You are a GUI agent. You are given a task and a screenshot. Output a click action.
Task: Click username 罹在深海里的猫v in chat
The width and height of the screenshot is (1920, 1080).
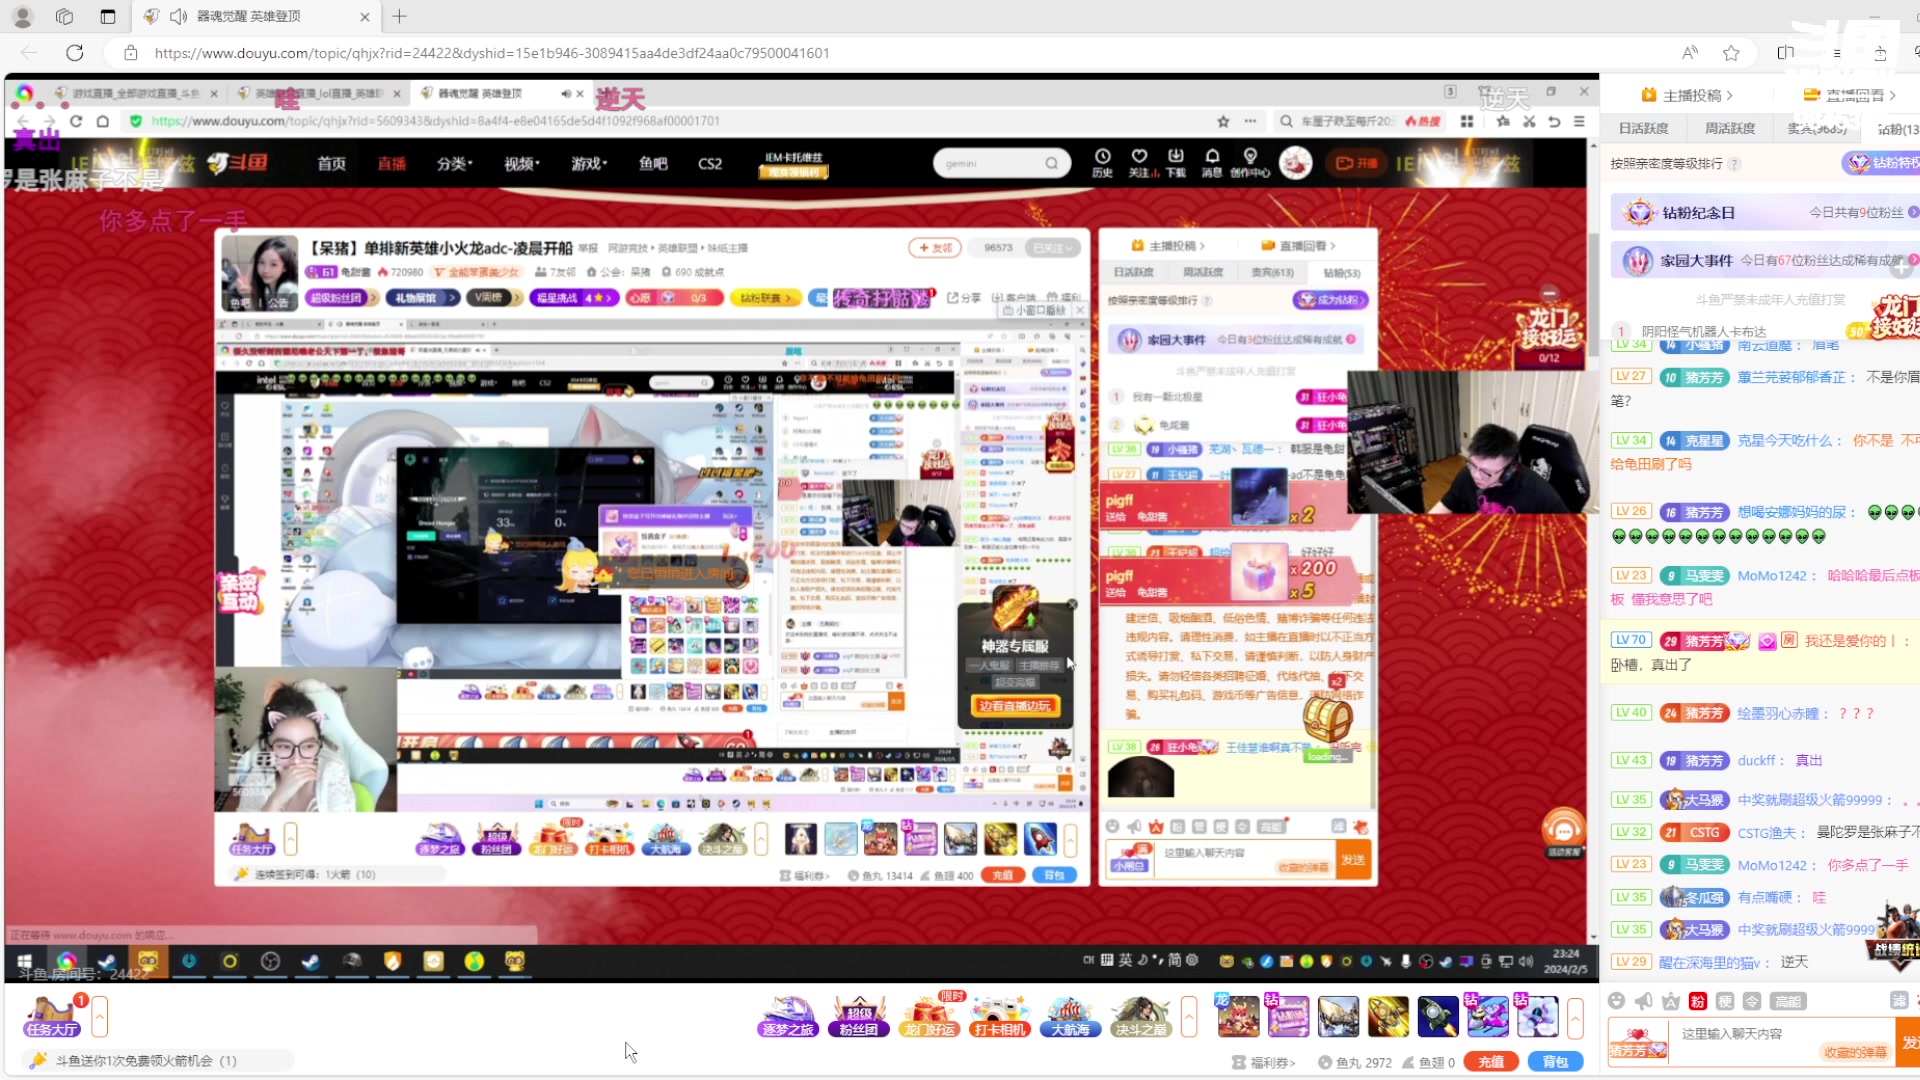point(1709,962)
